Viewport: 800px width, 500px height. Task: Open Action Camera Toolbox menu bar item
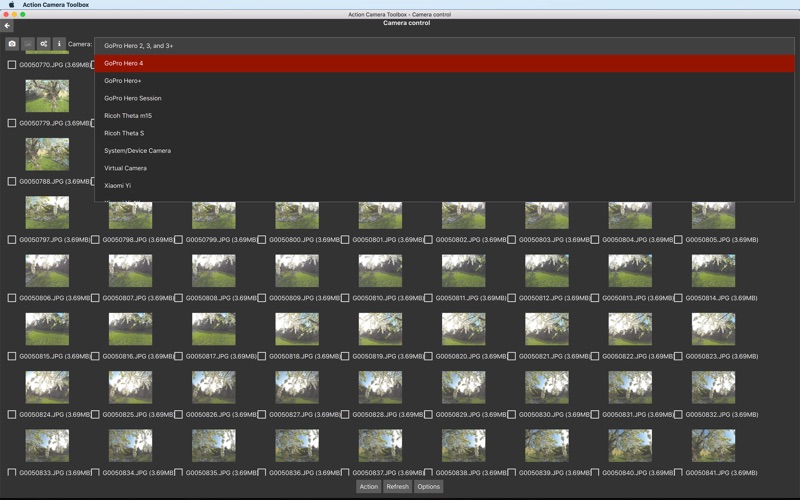pyautogui.click(x=55, y=4)
